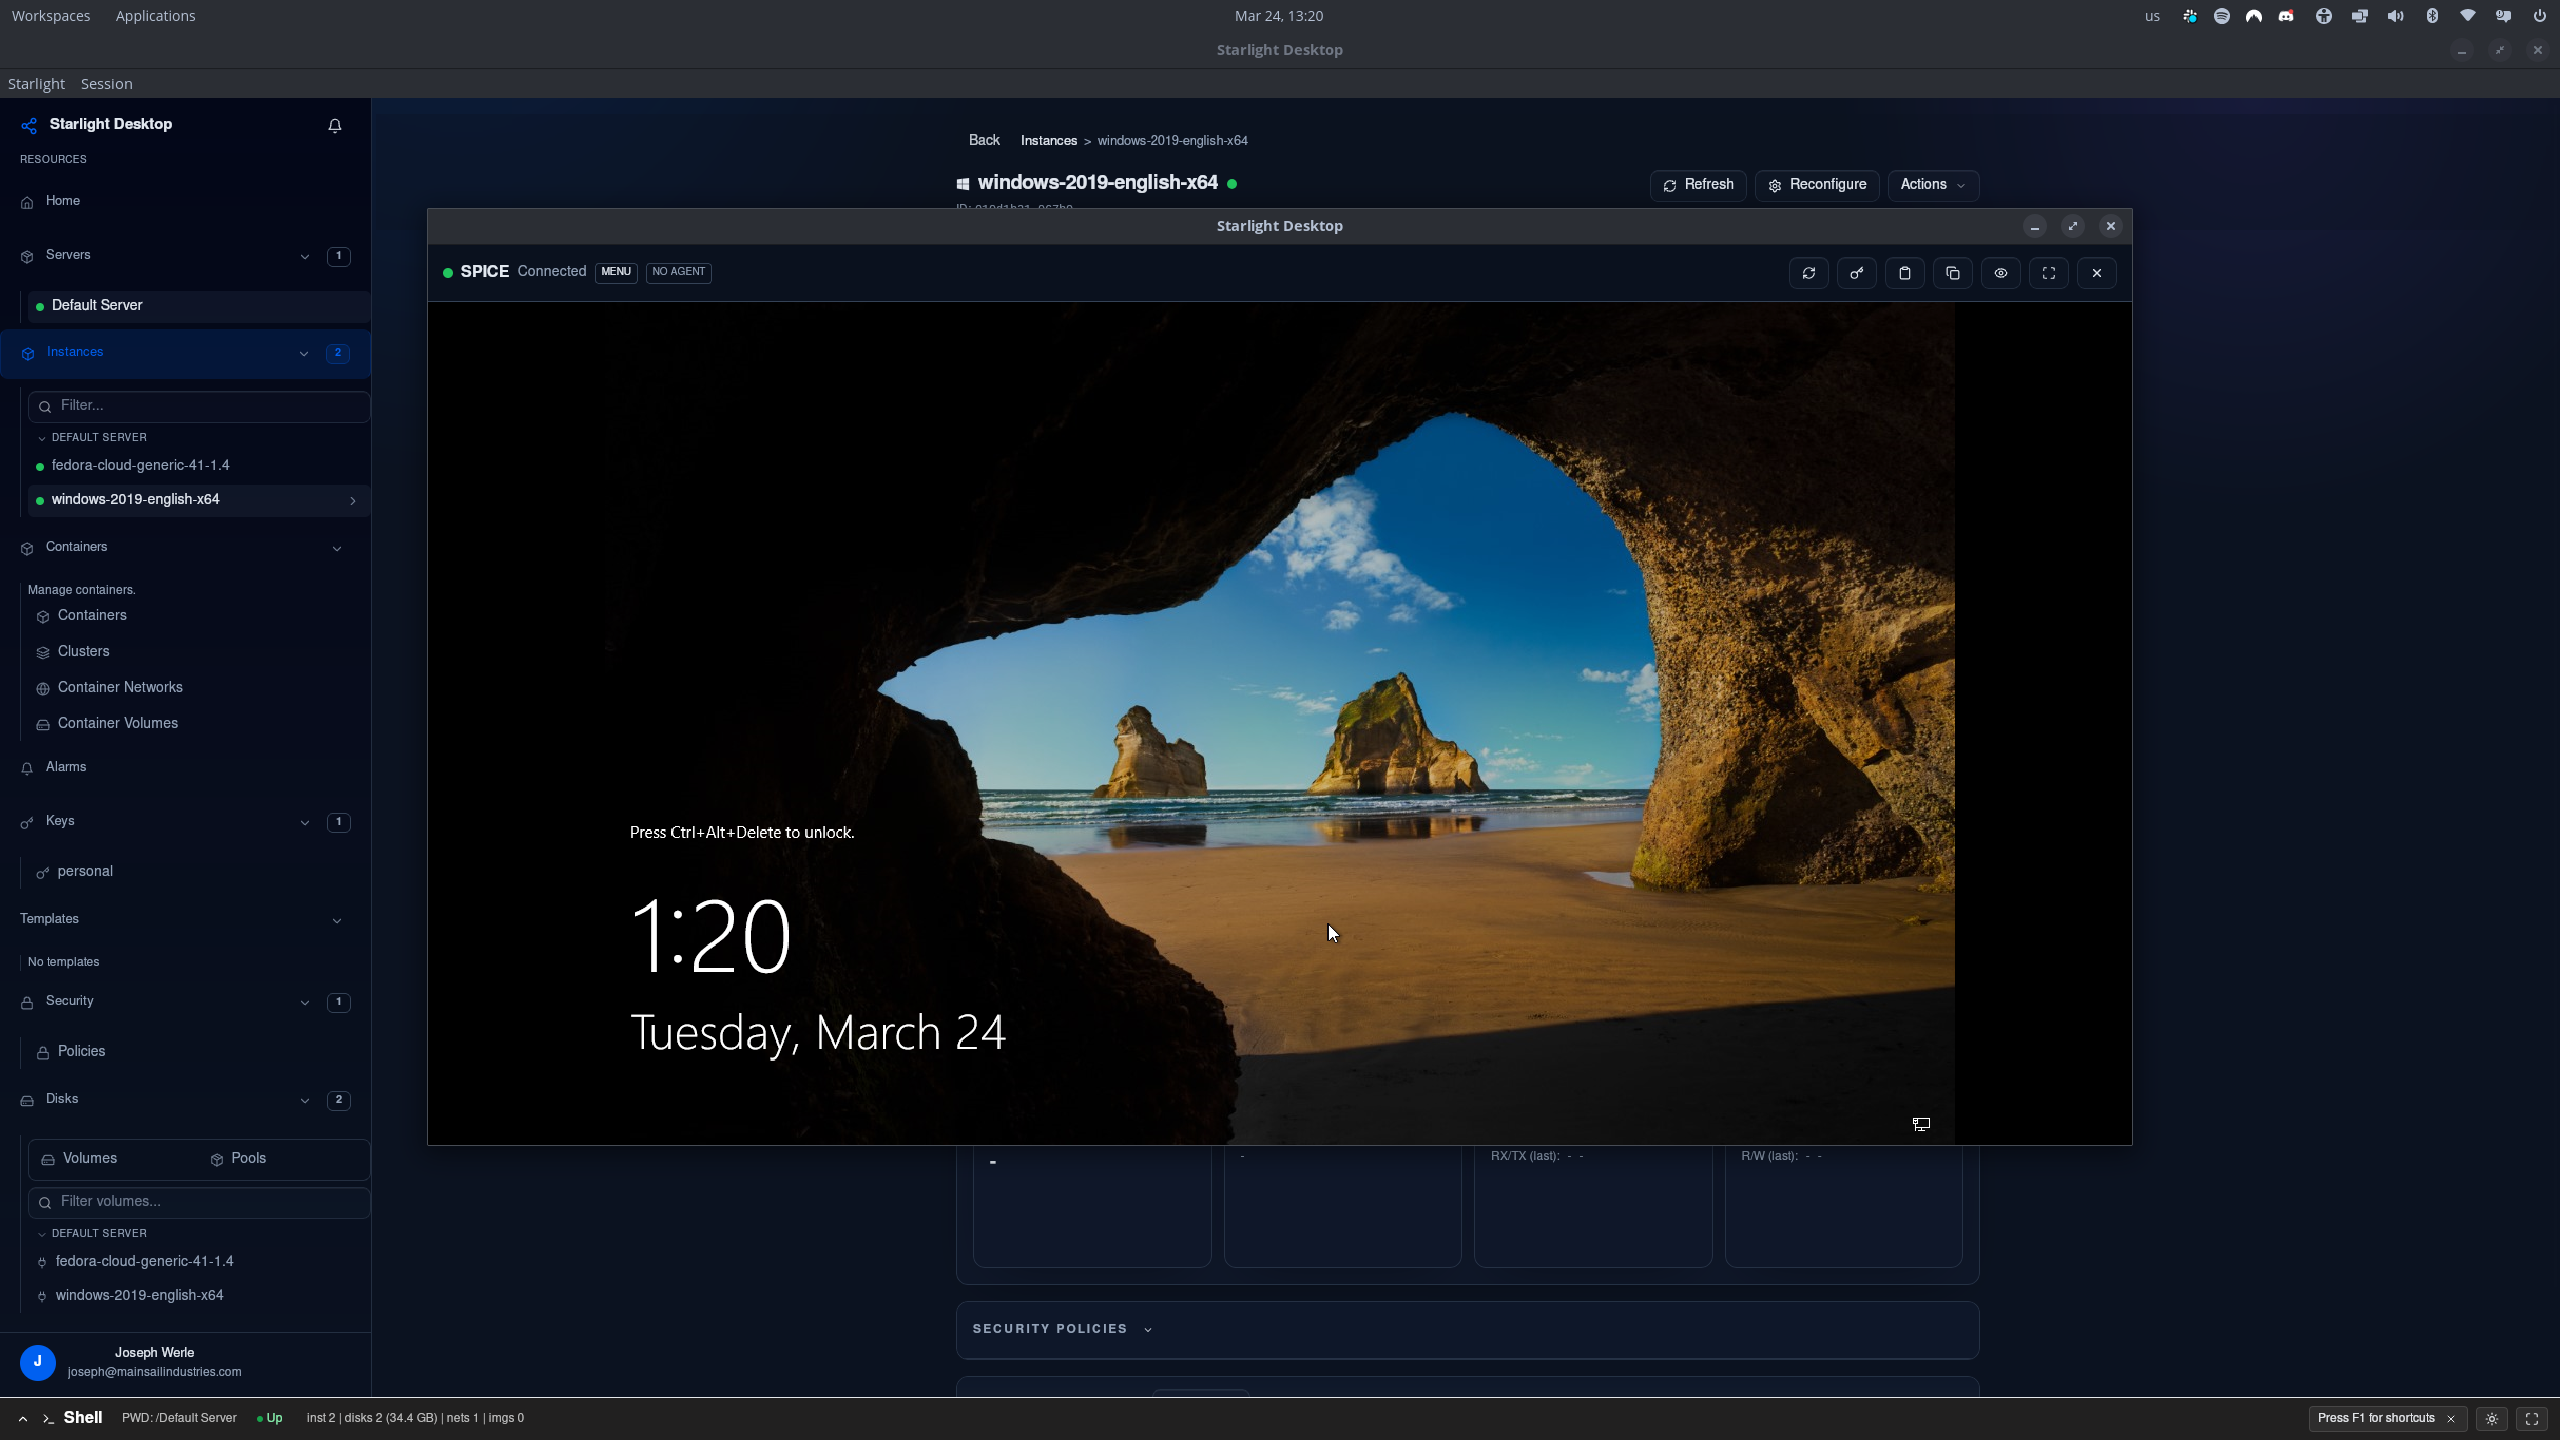Select the fedora-cloud-generic-41-1.4 instance
This screenshot has width=2560, height=1440.
[140, 465]
